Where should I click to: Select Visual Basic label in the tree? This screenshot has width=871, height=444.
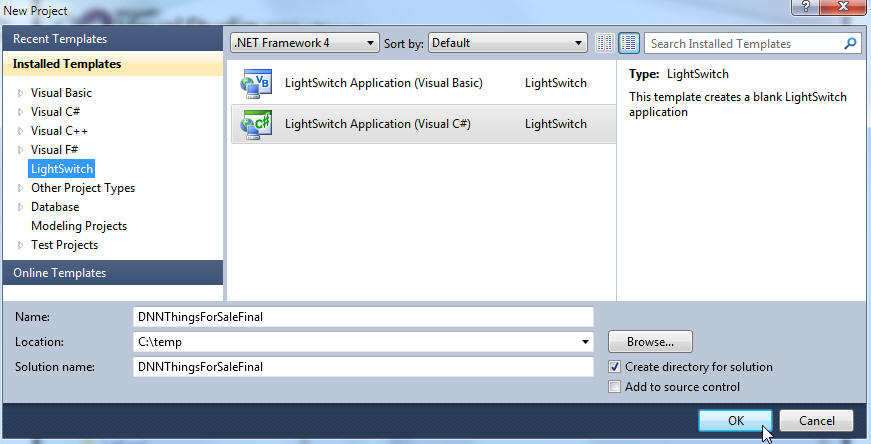61,93
